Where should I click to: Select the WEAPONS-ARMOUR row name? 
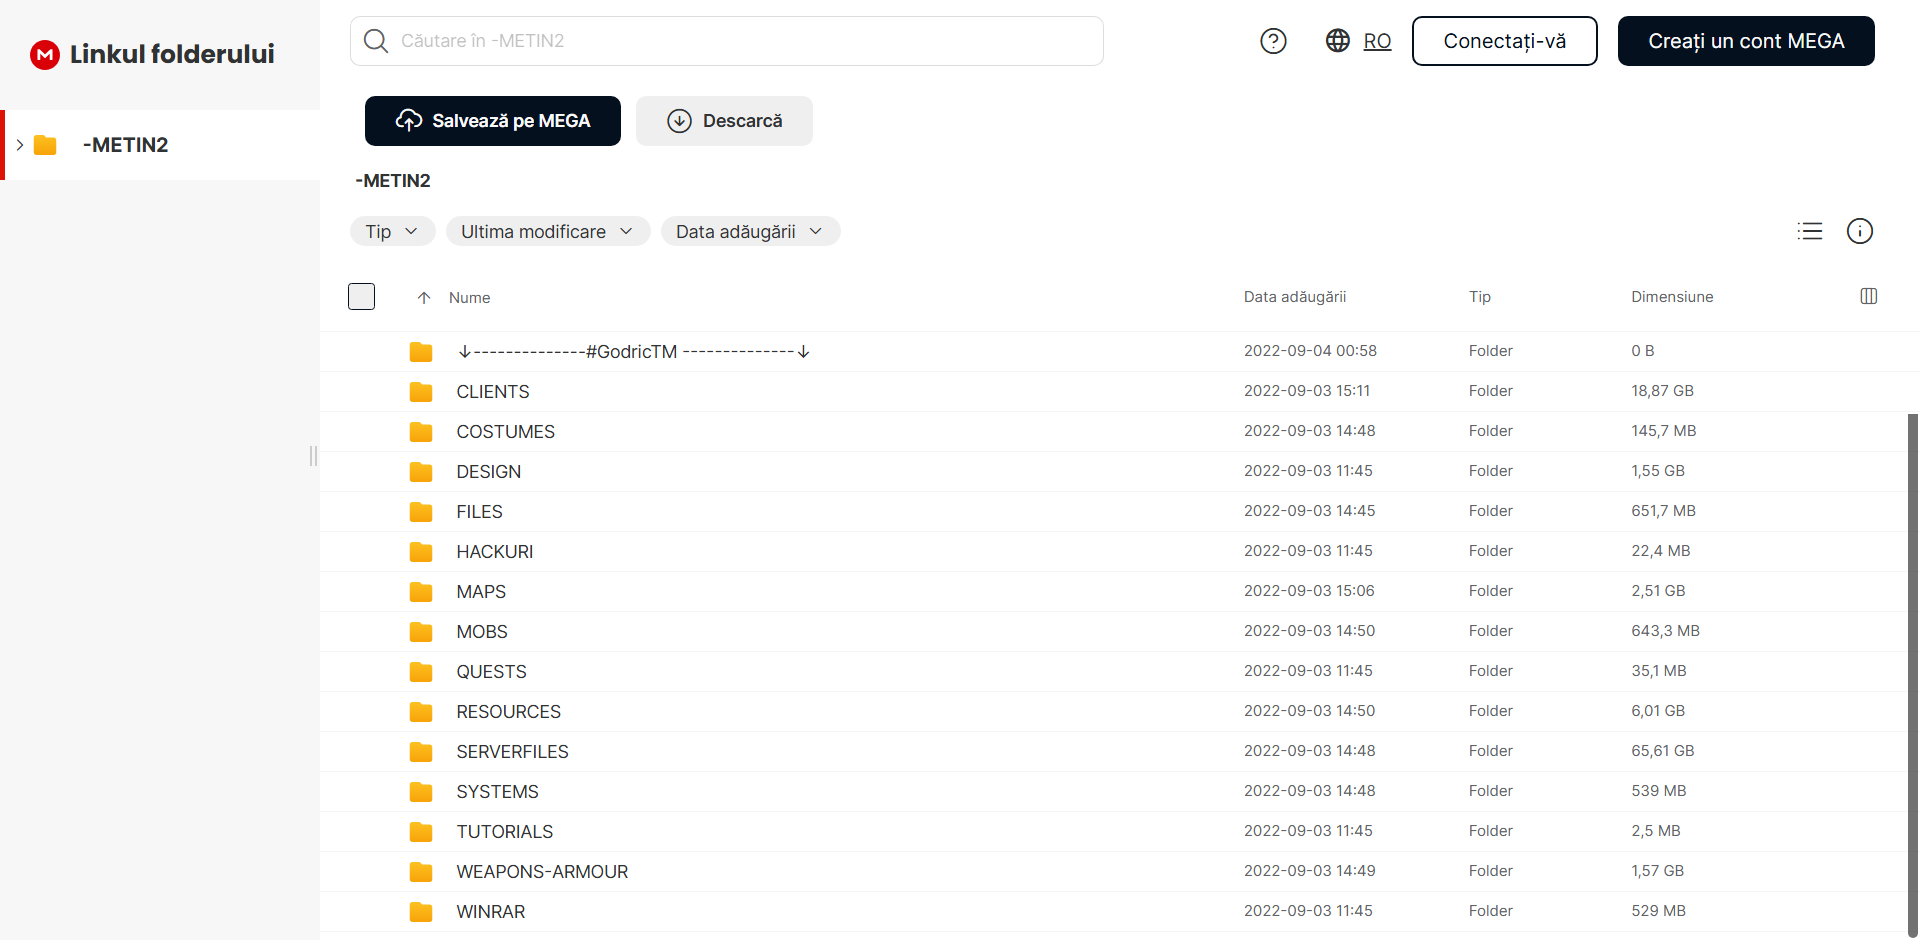click(542, 872)
